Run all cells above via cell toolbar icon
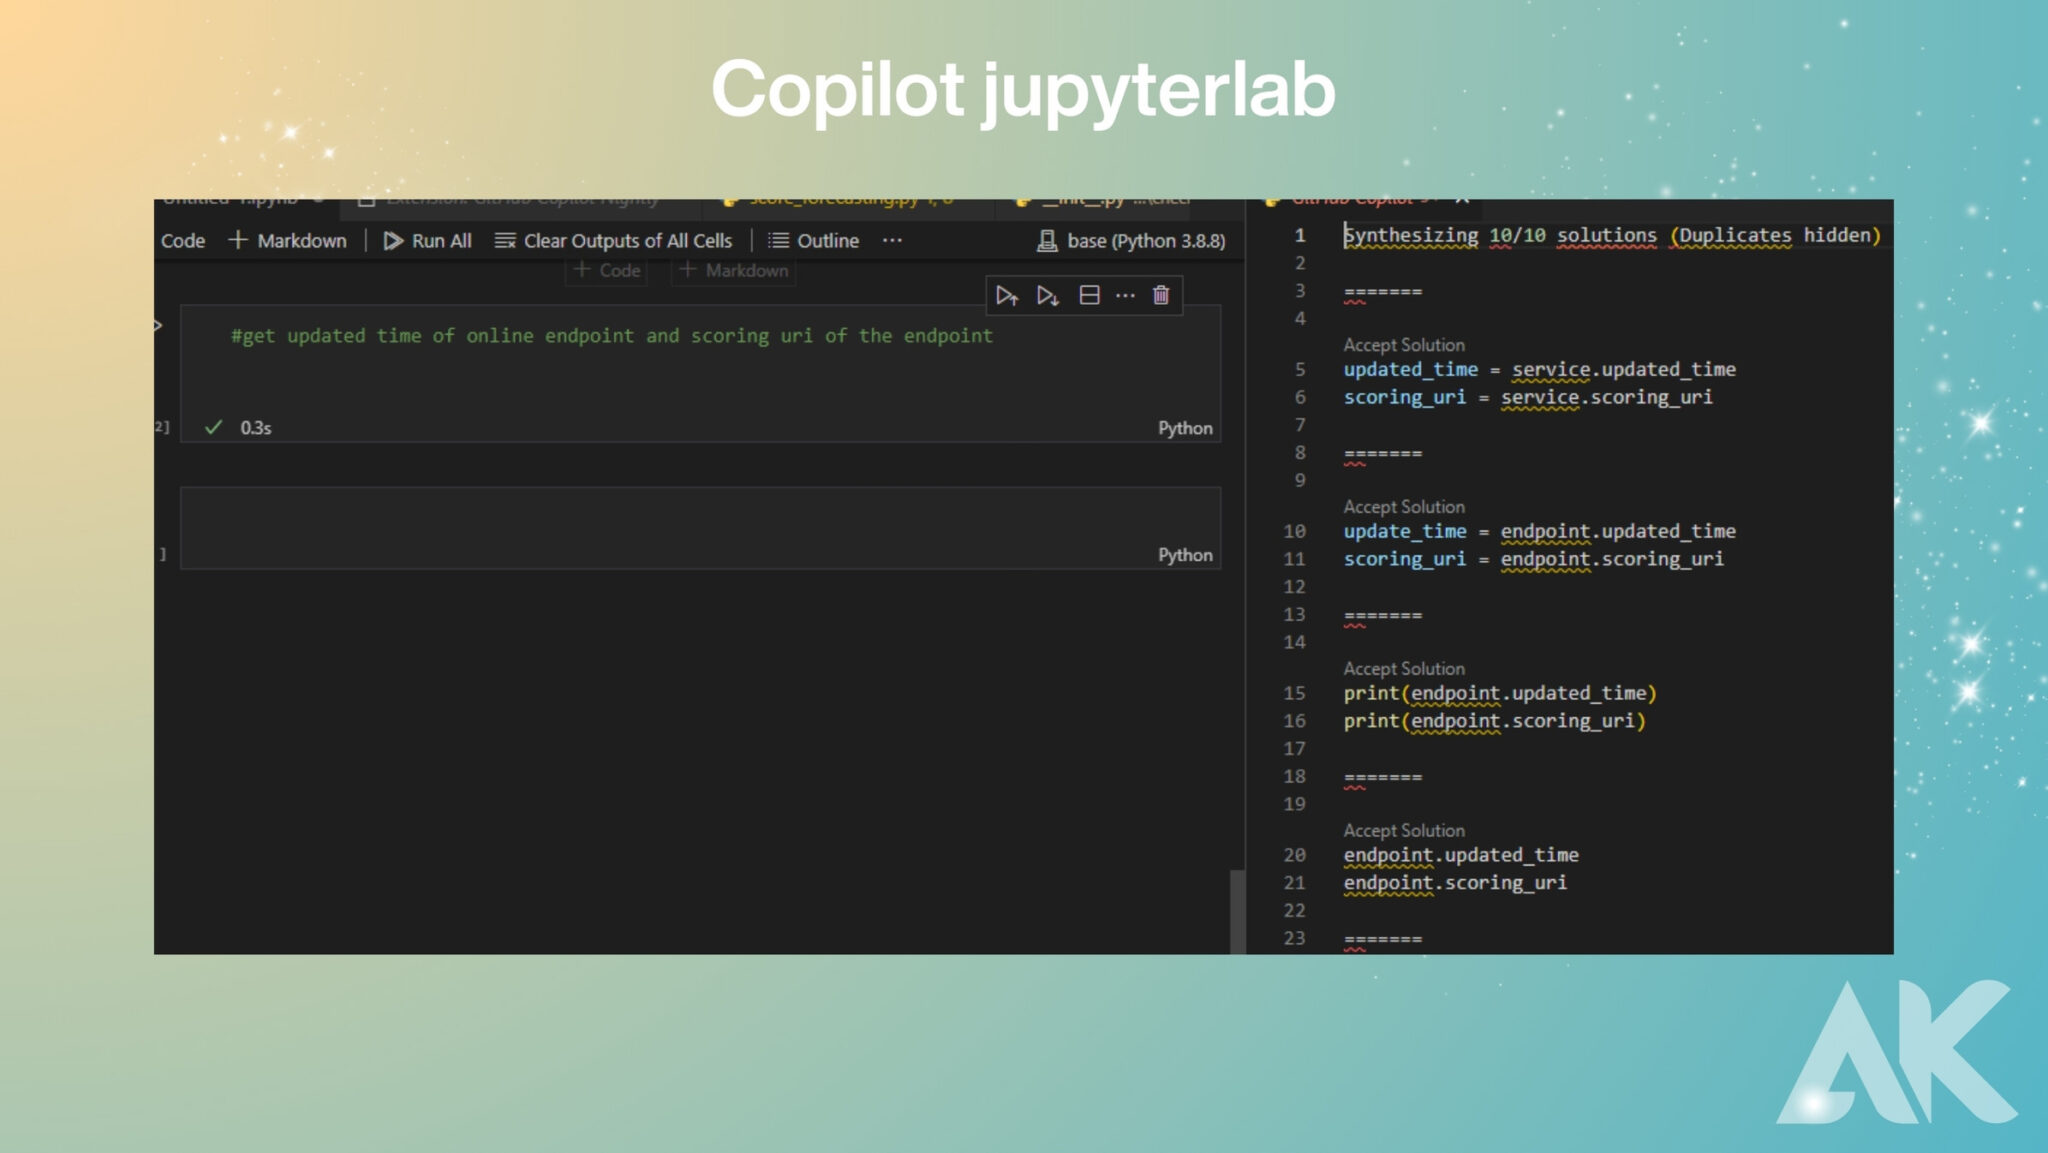This screenshot has height=1153, width=2048. click(1008, 295)
